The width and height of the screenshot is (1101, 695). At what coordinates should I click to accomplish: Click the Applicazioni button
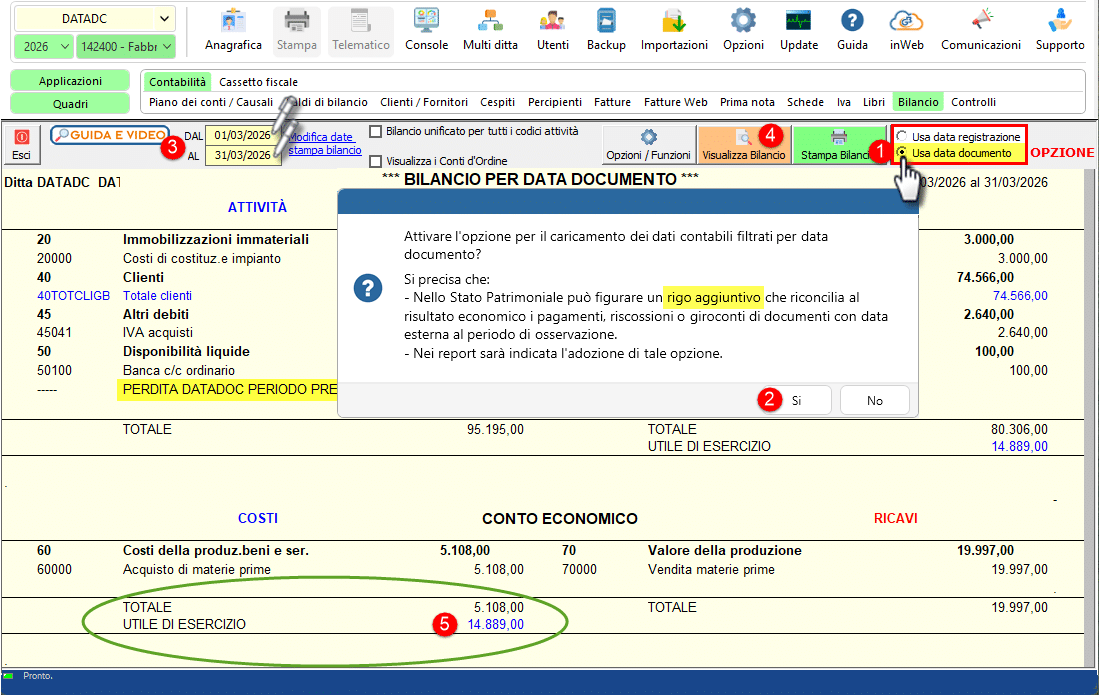pyautogui.click(x=70, y=81)
